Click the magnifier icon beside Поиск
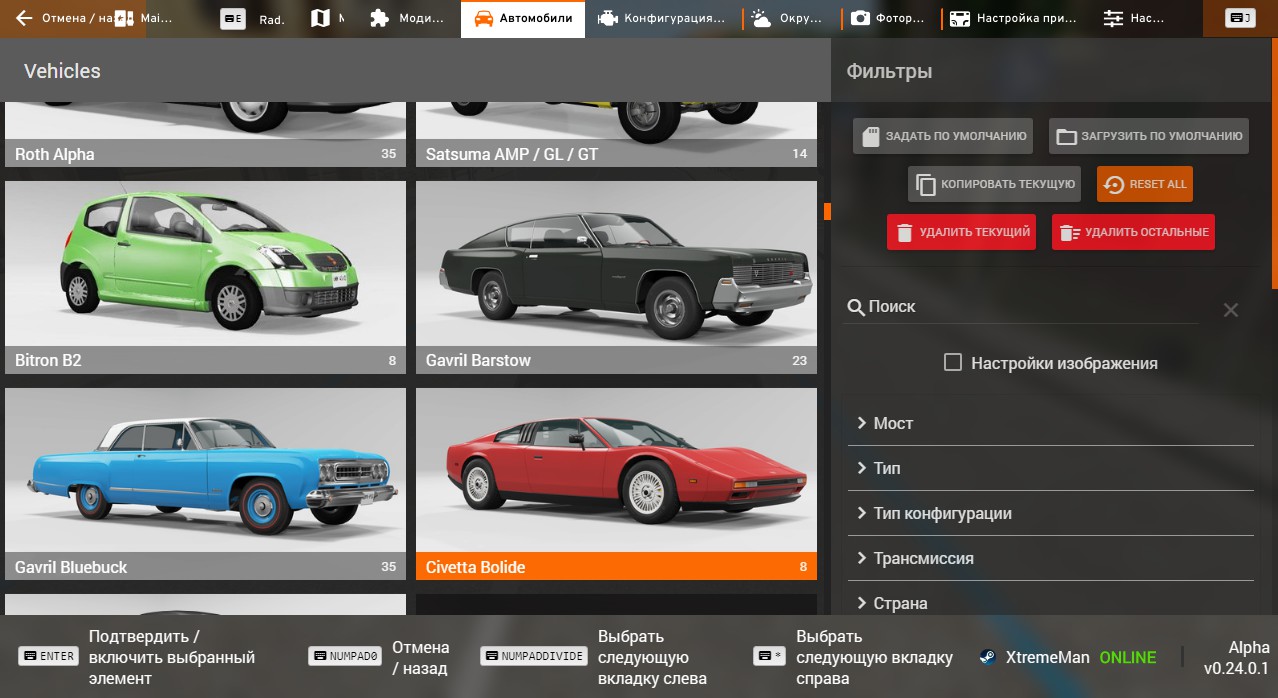 point(856,308)
